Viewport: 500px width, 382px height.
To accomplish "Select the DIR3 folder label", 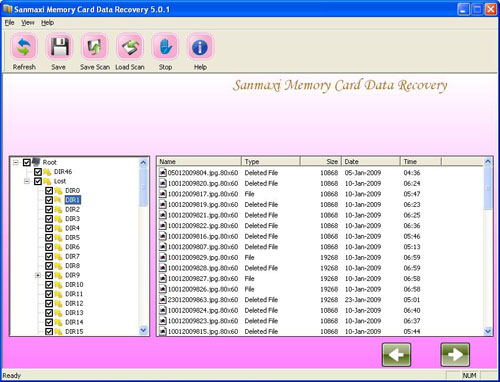I will click(x=72, y=219).
